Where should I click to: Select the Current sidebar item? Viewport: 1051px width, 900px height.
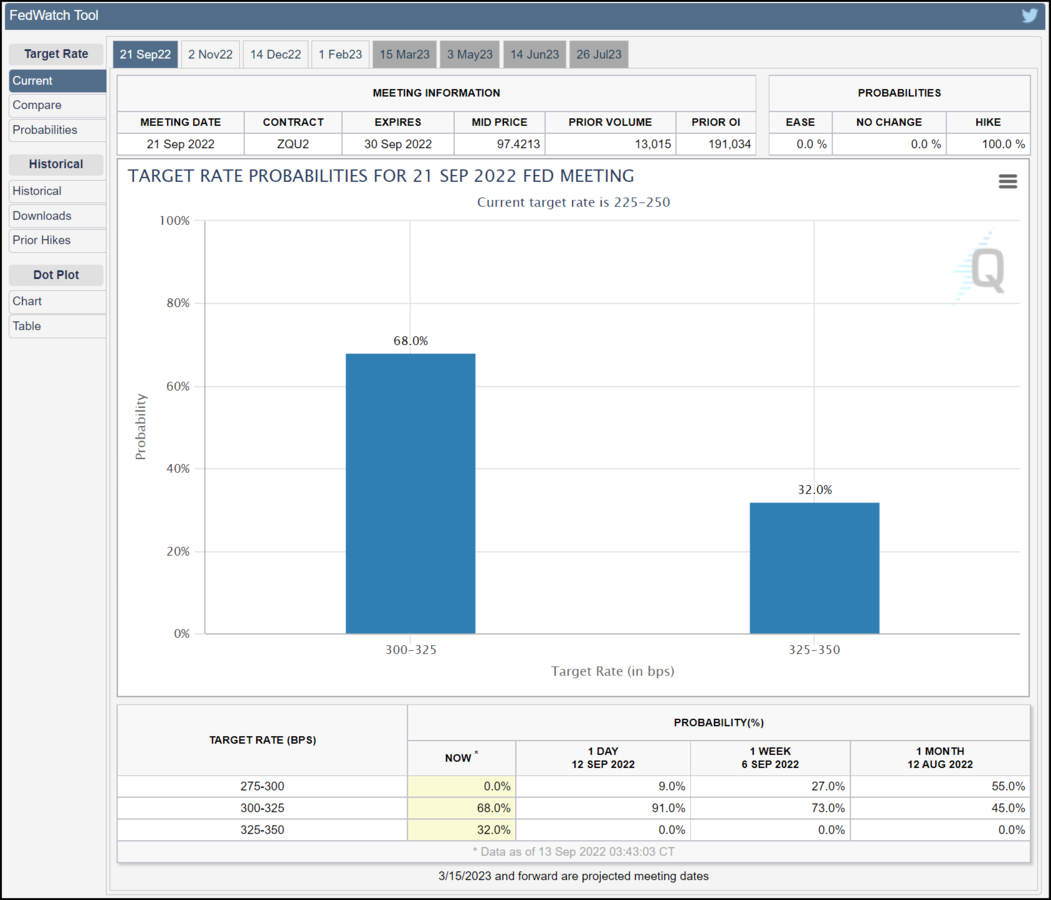56,81
